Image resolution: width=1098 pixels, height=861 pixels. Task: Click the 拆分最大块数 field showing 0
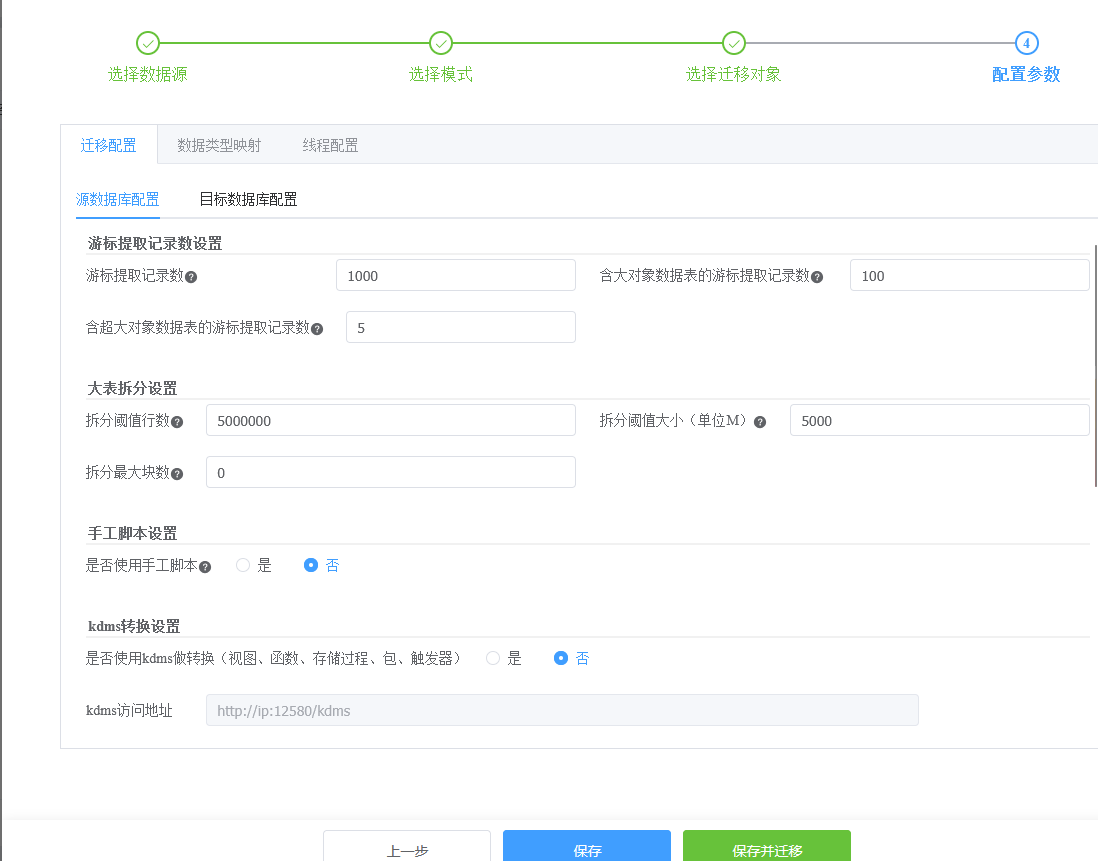391,472
